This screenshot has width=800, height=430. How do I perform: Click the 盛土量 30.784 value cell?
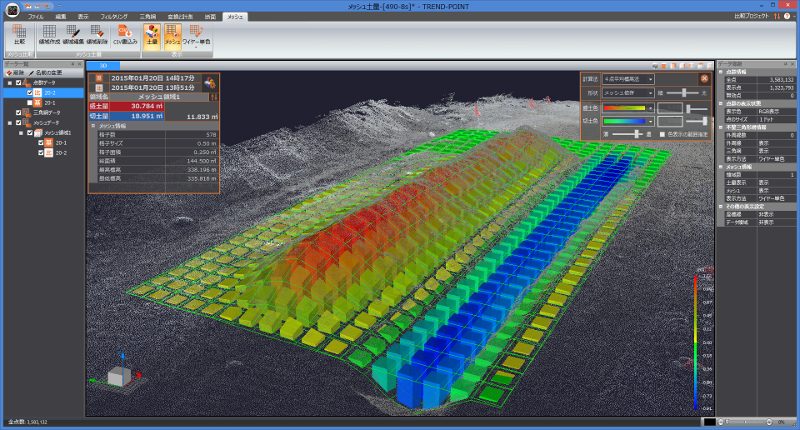tap(136, 106)
